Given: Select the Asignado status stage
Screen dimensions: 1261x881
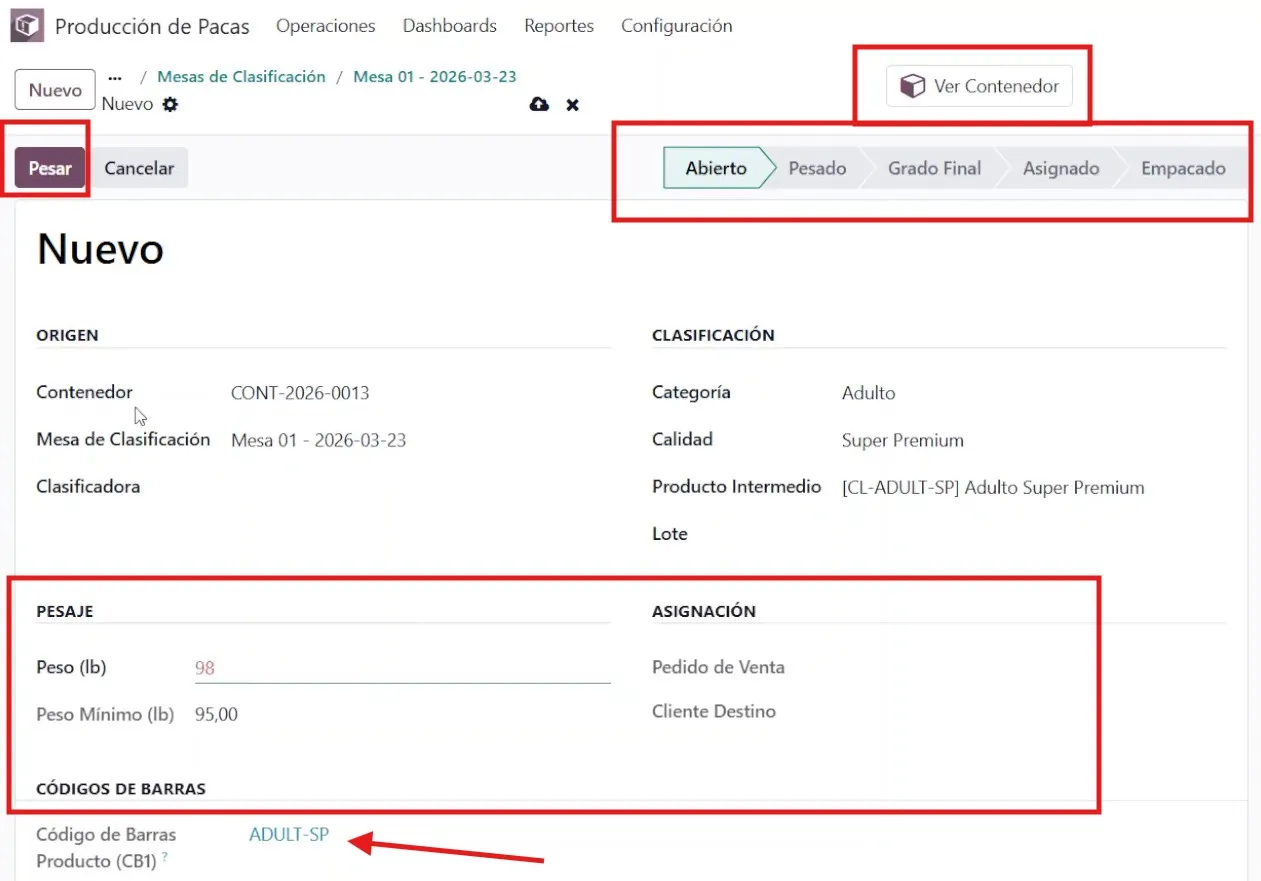Looking at the screenshot, I should pyautogui.click(x=1061, y=168).
